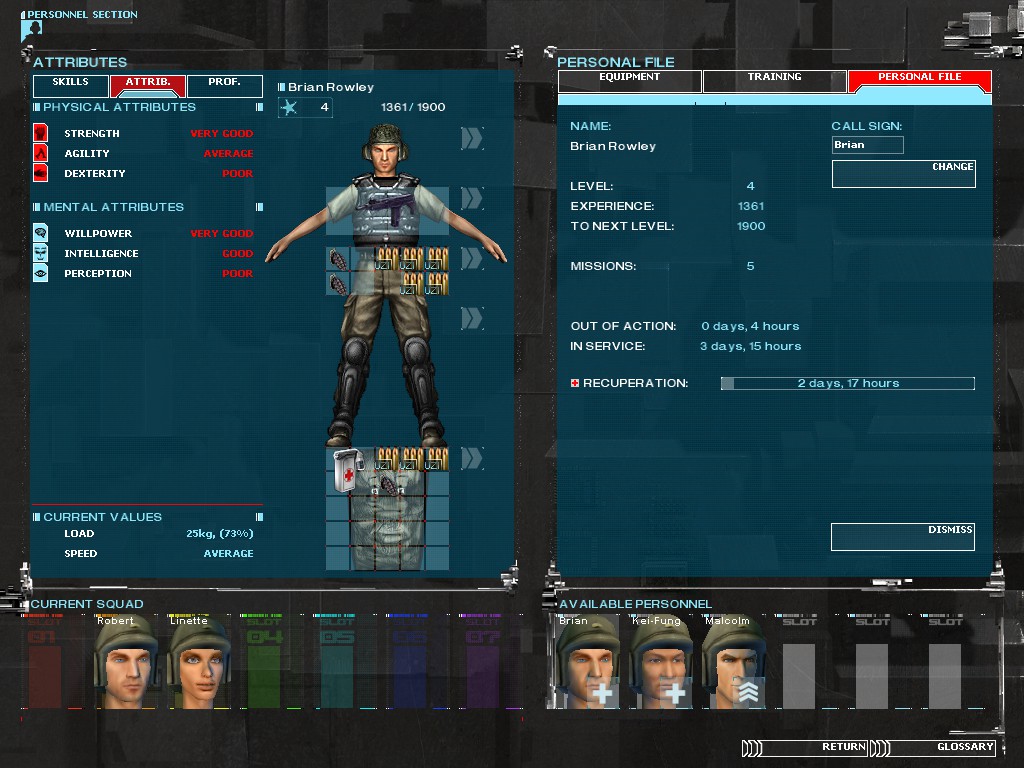Collapse the Current Values section

pyautogui.click(x=259, y=517)
